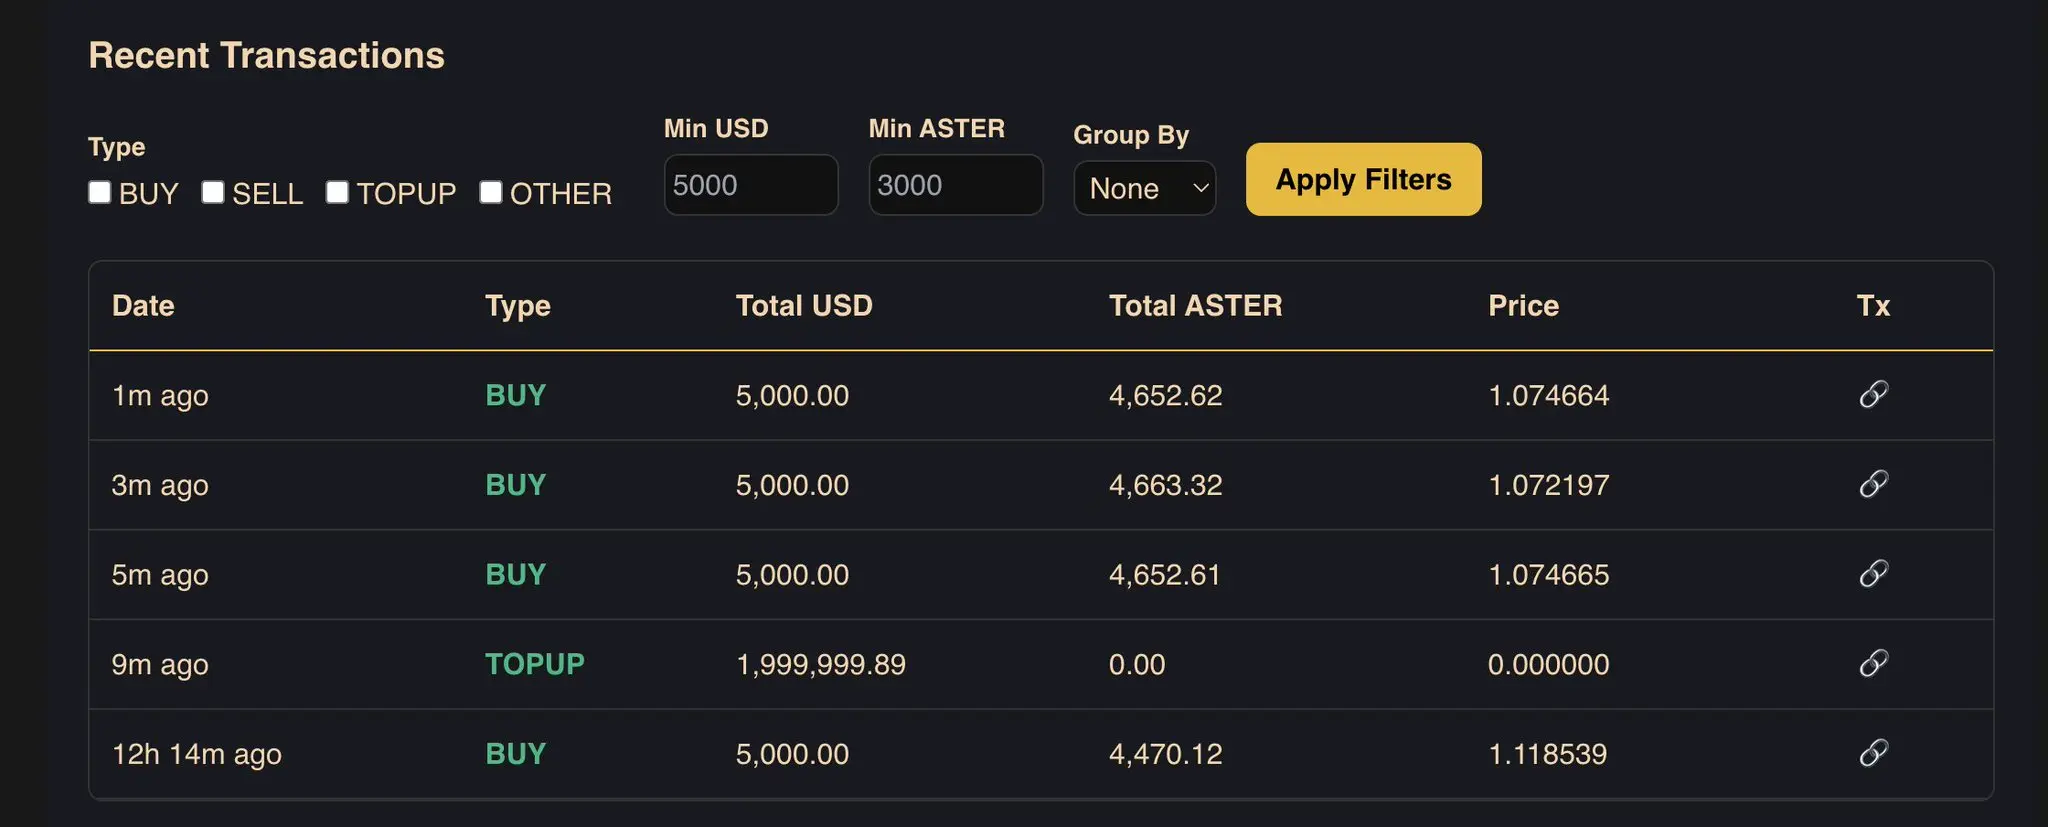
Task: Sort by the Date column header
Action: 143,306
